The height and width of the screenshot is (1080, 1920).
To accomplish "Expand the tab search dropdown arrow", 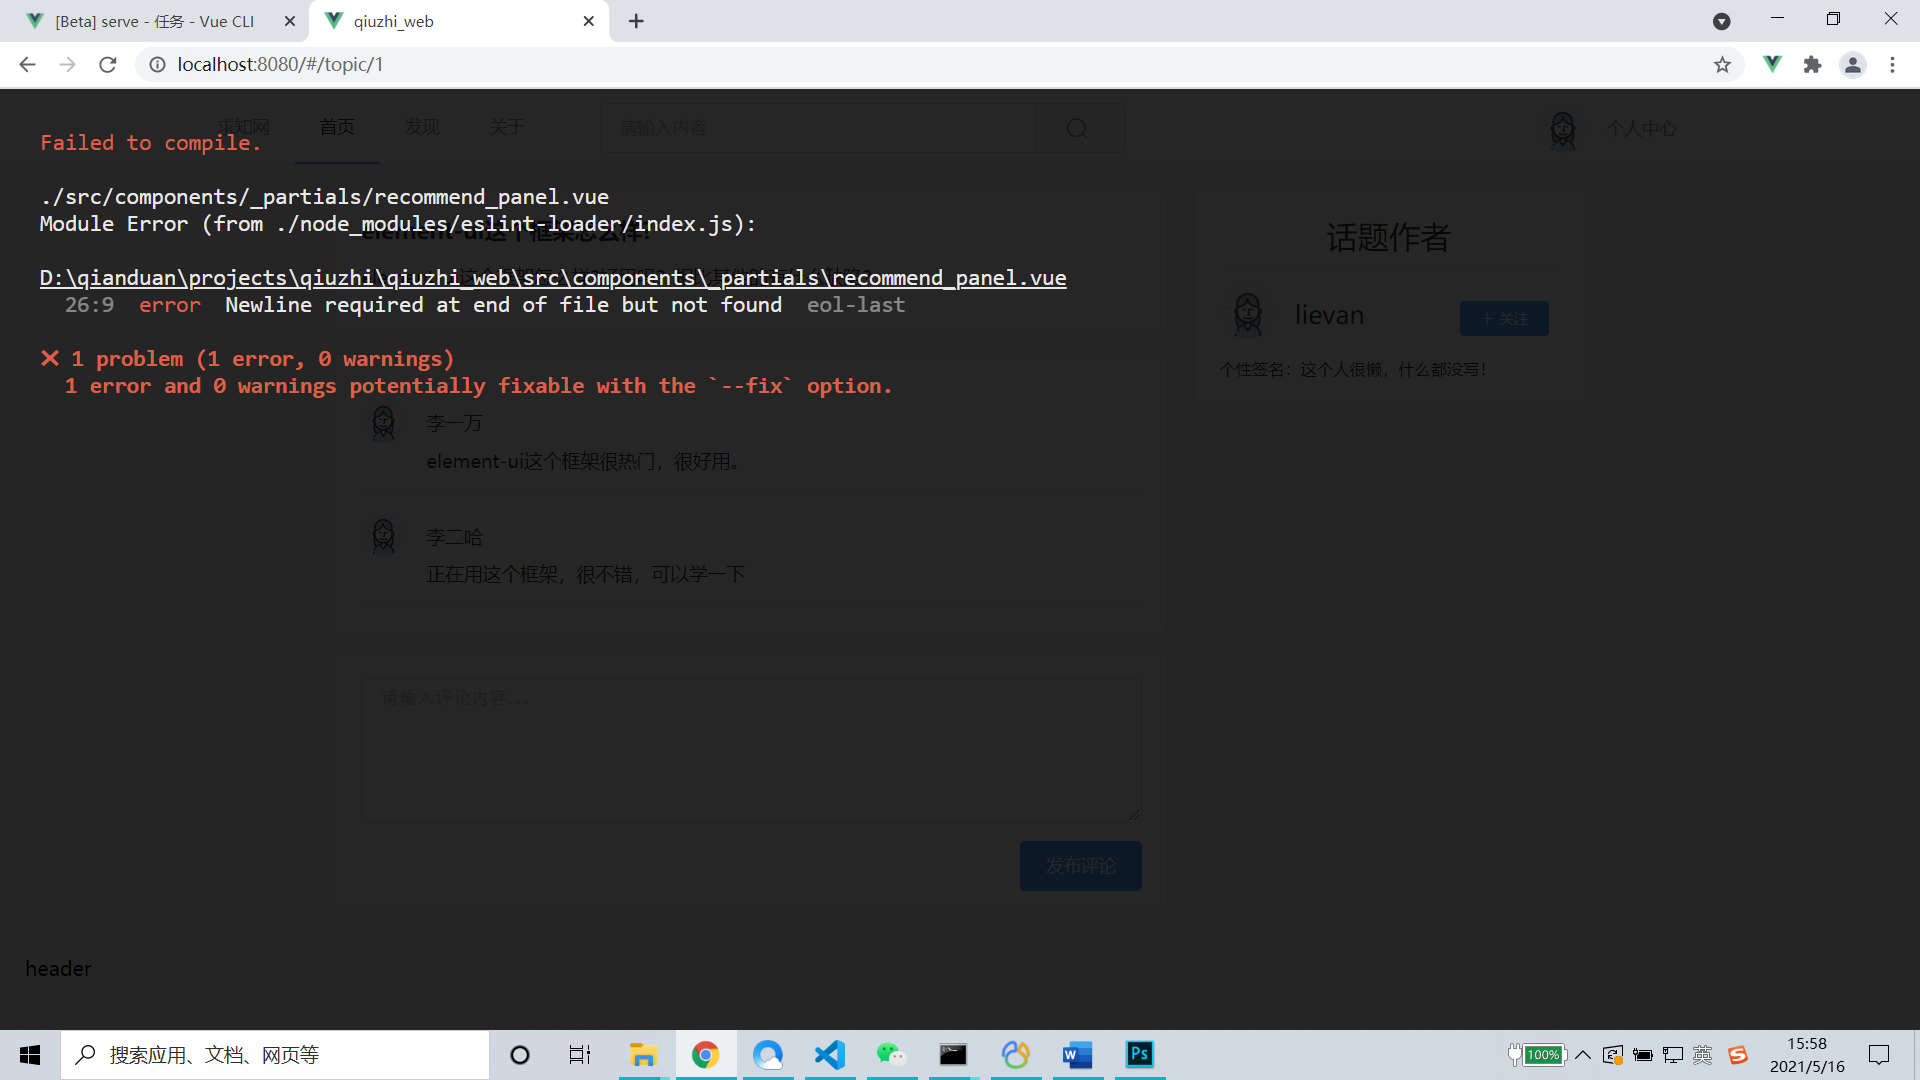I will [x=1721, y=21].
